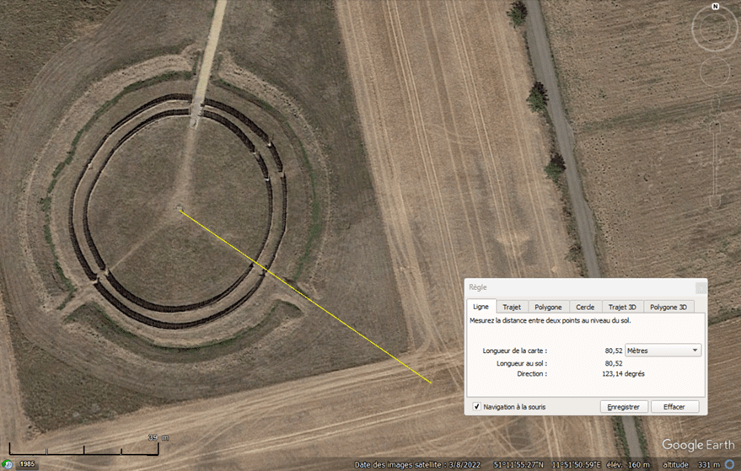The image size is (741, 471).
Task: Click the Enregistrer button
Action: [624, 407]
